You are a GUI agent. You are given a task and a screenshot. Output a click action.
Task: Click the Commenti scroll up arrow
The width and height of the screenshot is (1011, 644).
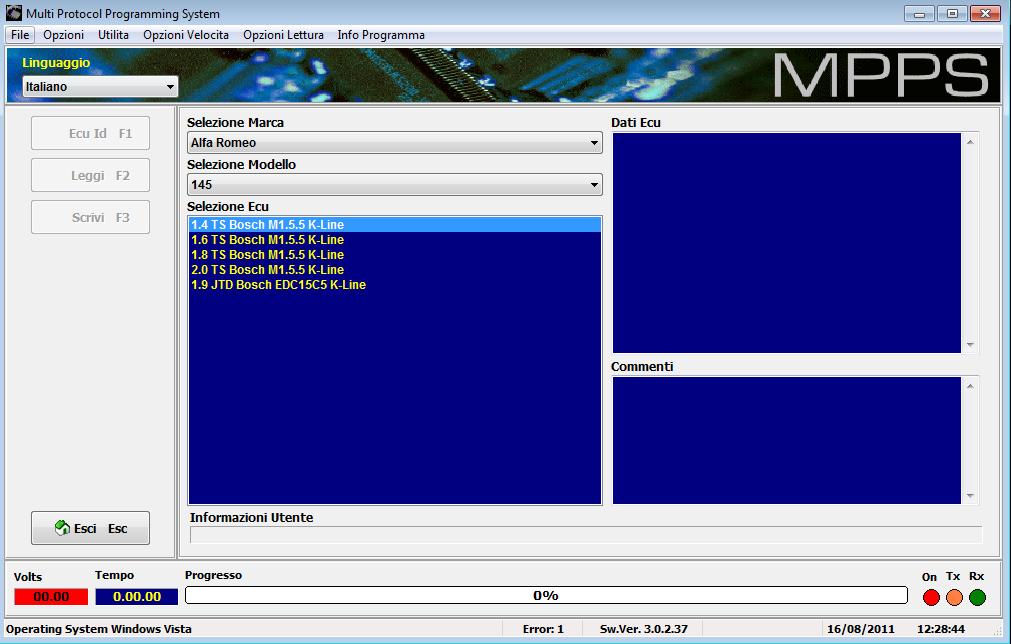(970, 386)
